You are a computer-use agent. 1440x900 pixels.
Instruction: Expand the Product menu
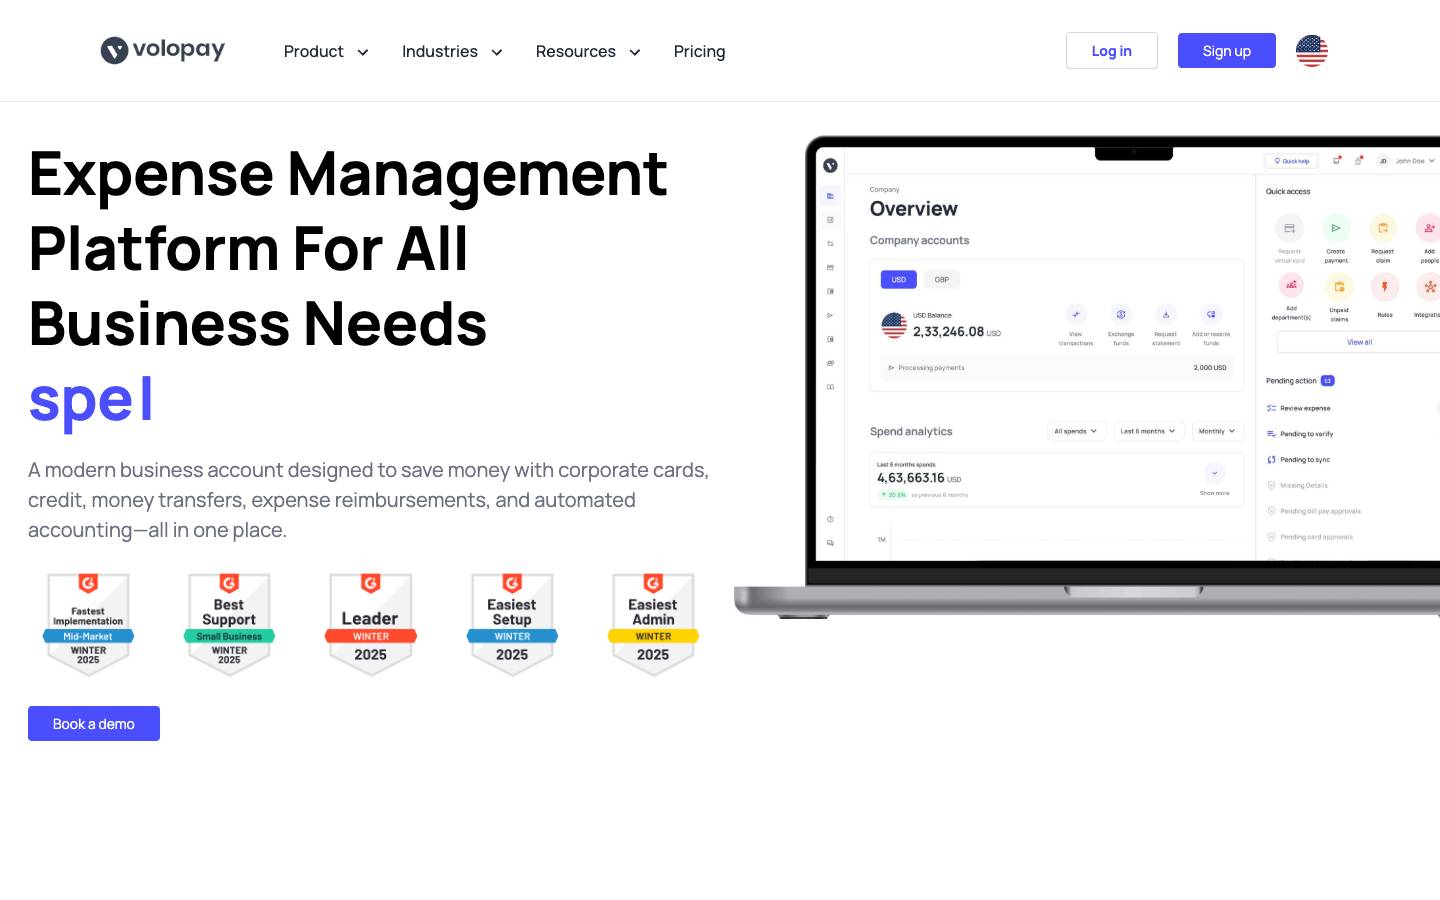click(x=326, y=51)
